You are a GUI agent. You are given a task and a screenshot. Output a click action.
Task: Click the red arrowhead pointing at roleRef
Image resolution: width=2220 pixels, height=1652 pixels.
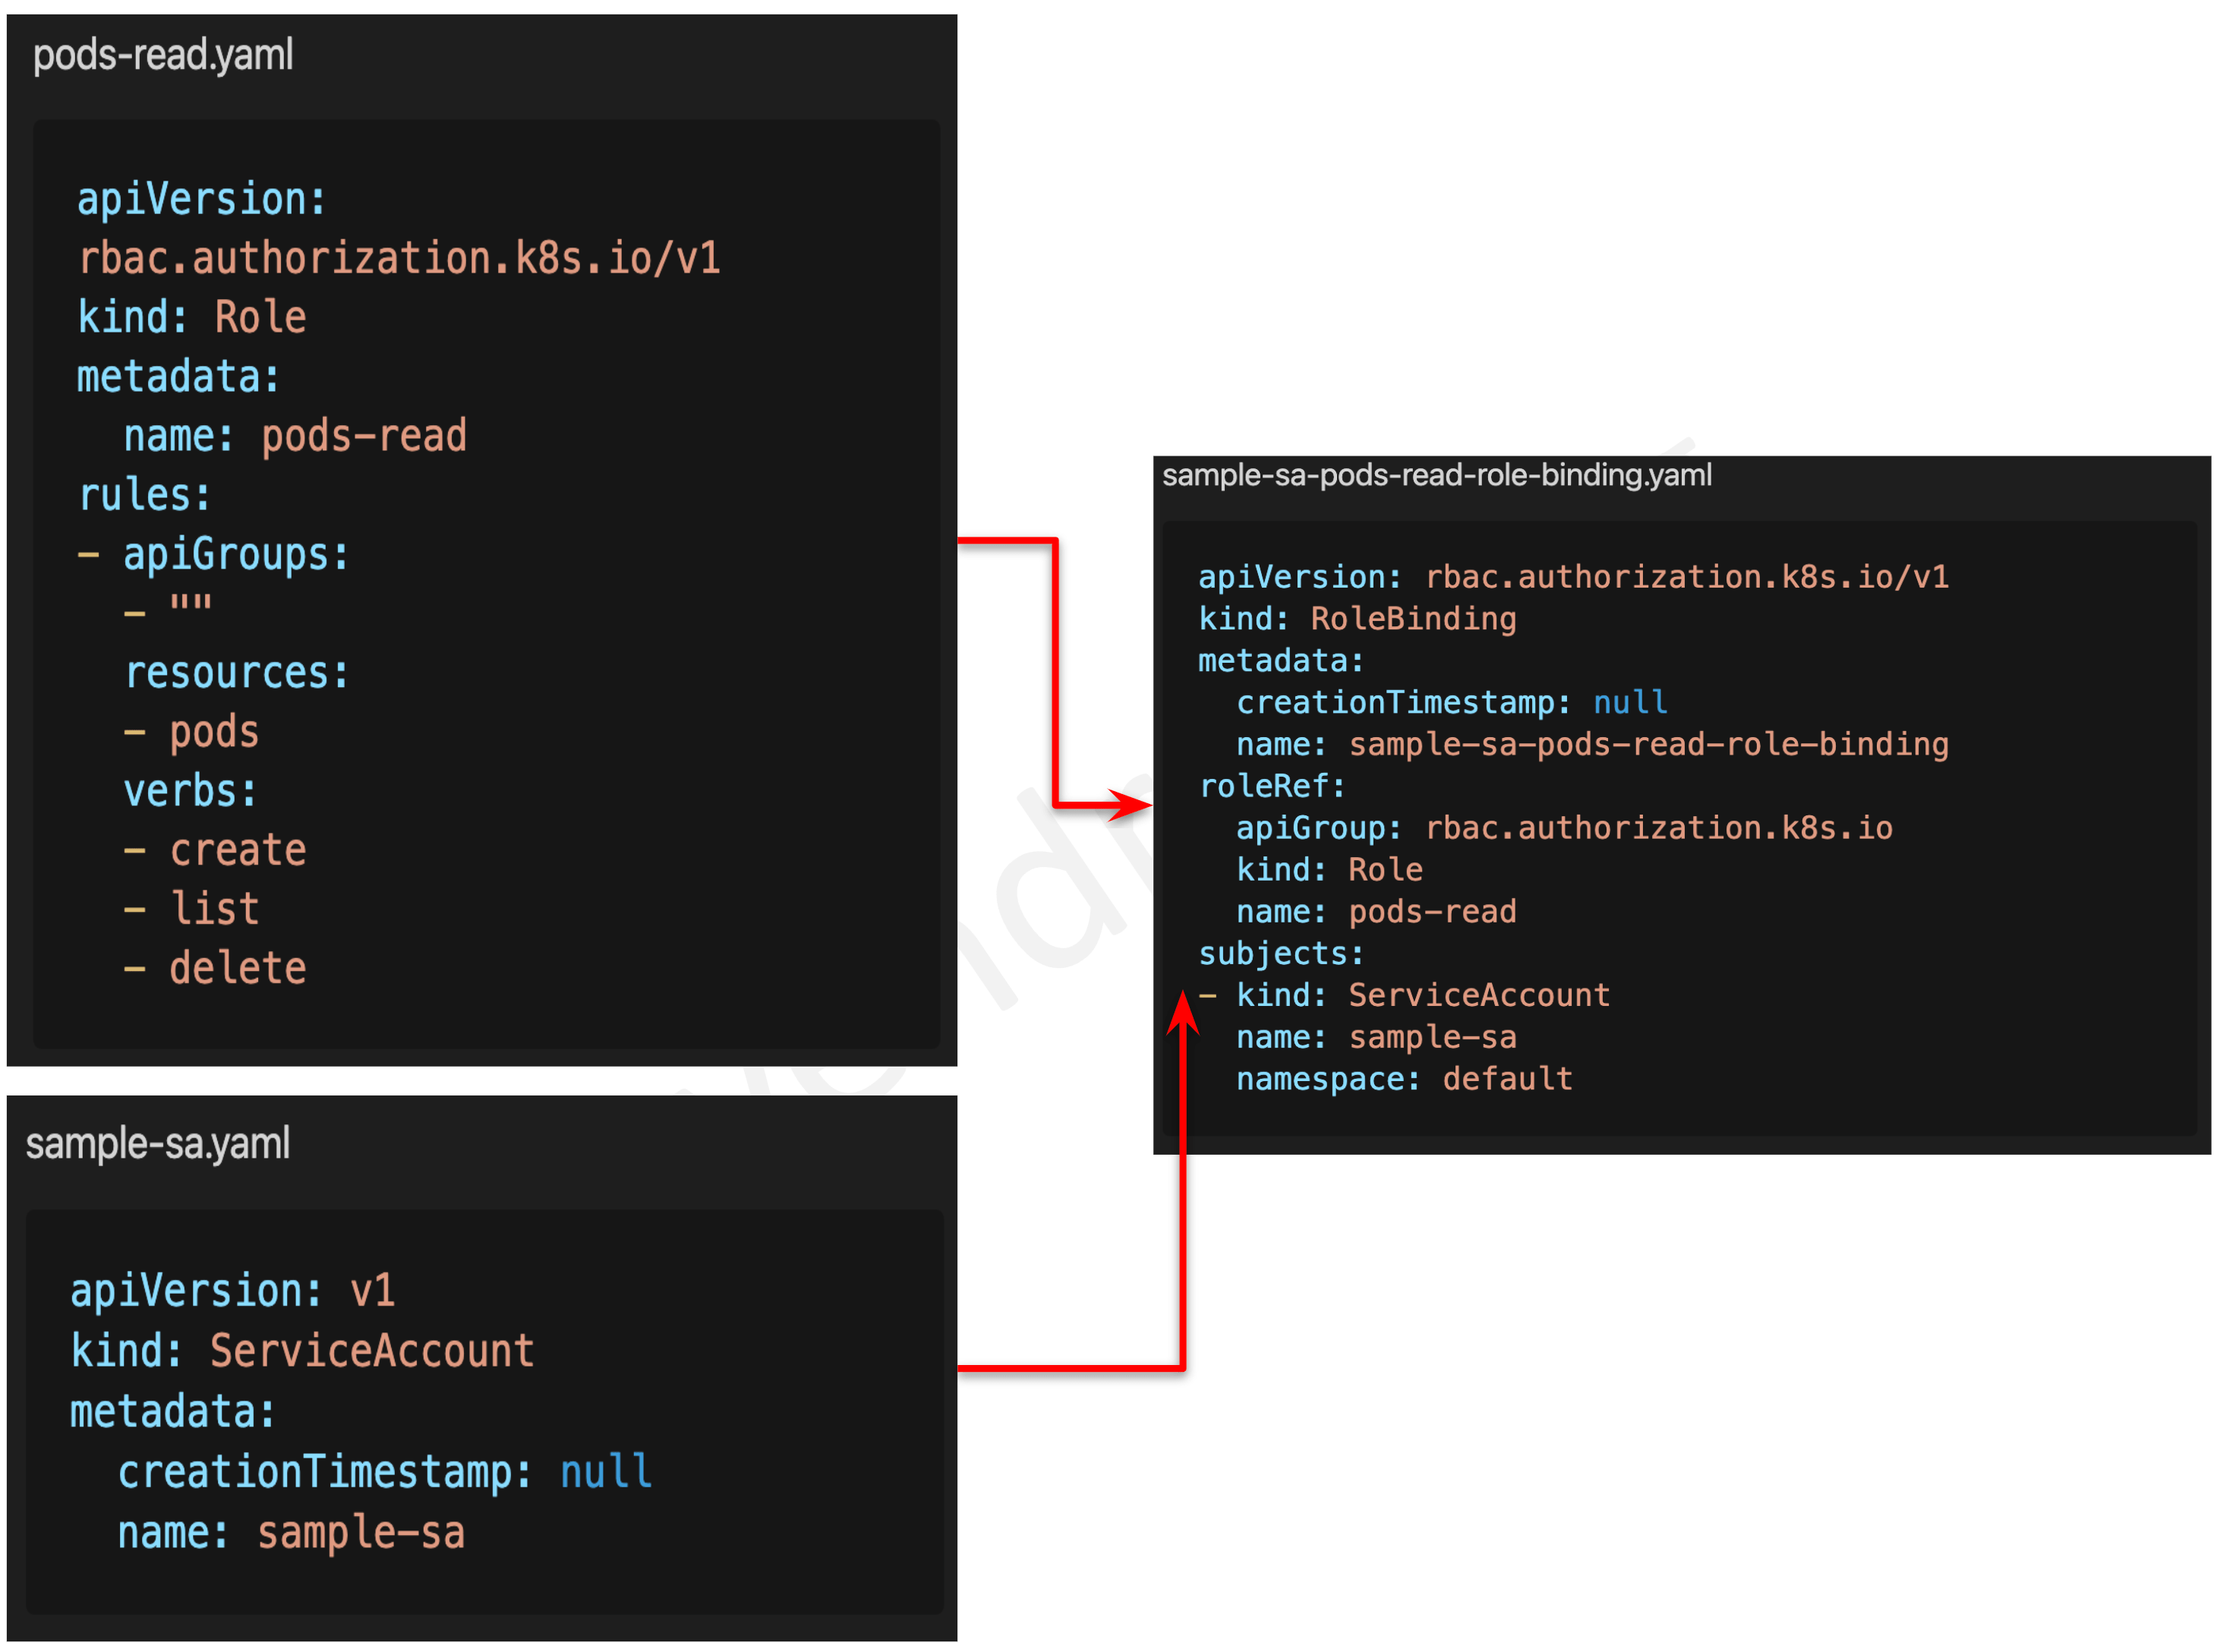1132,805
